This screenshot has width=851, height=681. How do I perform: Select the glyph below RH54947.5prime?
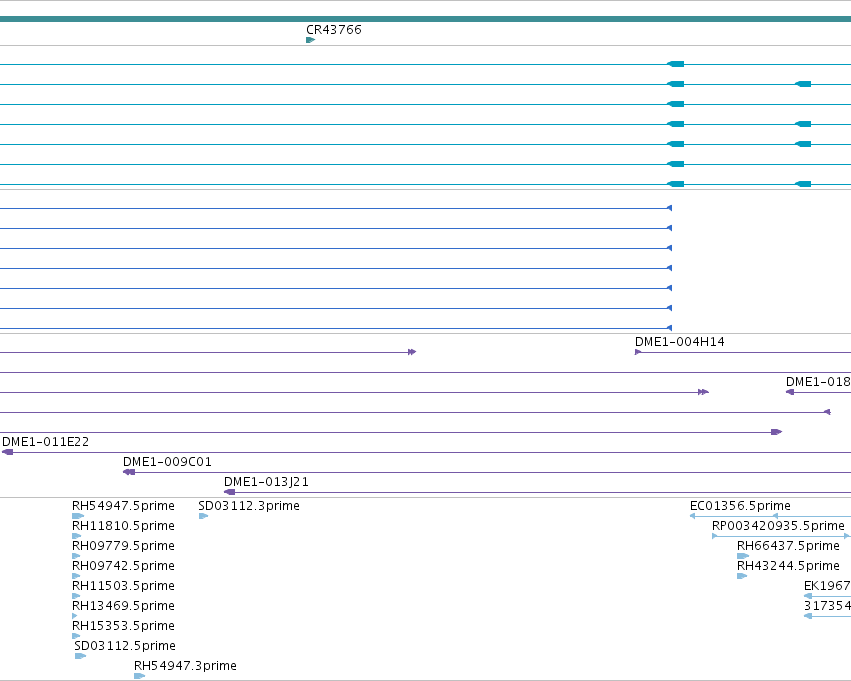[78, 516]
